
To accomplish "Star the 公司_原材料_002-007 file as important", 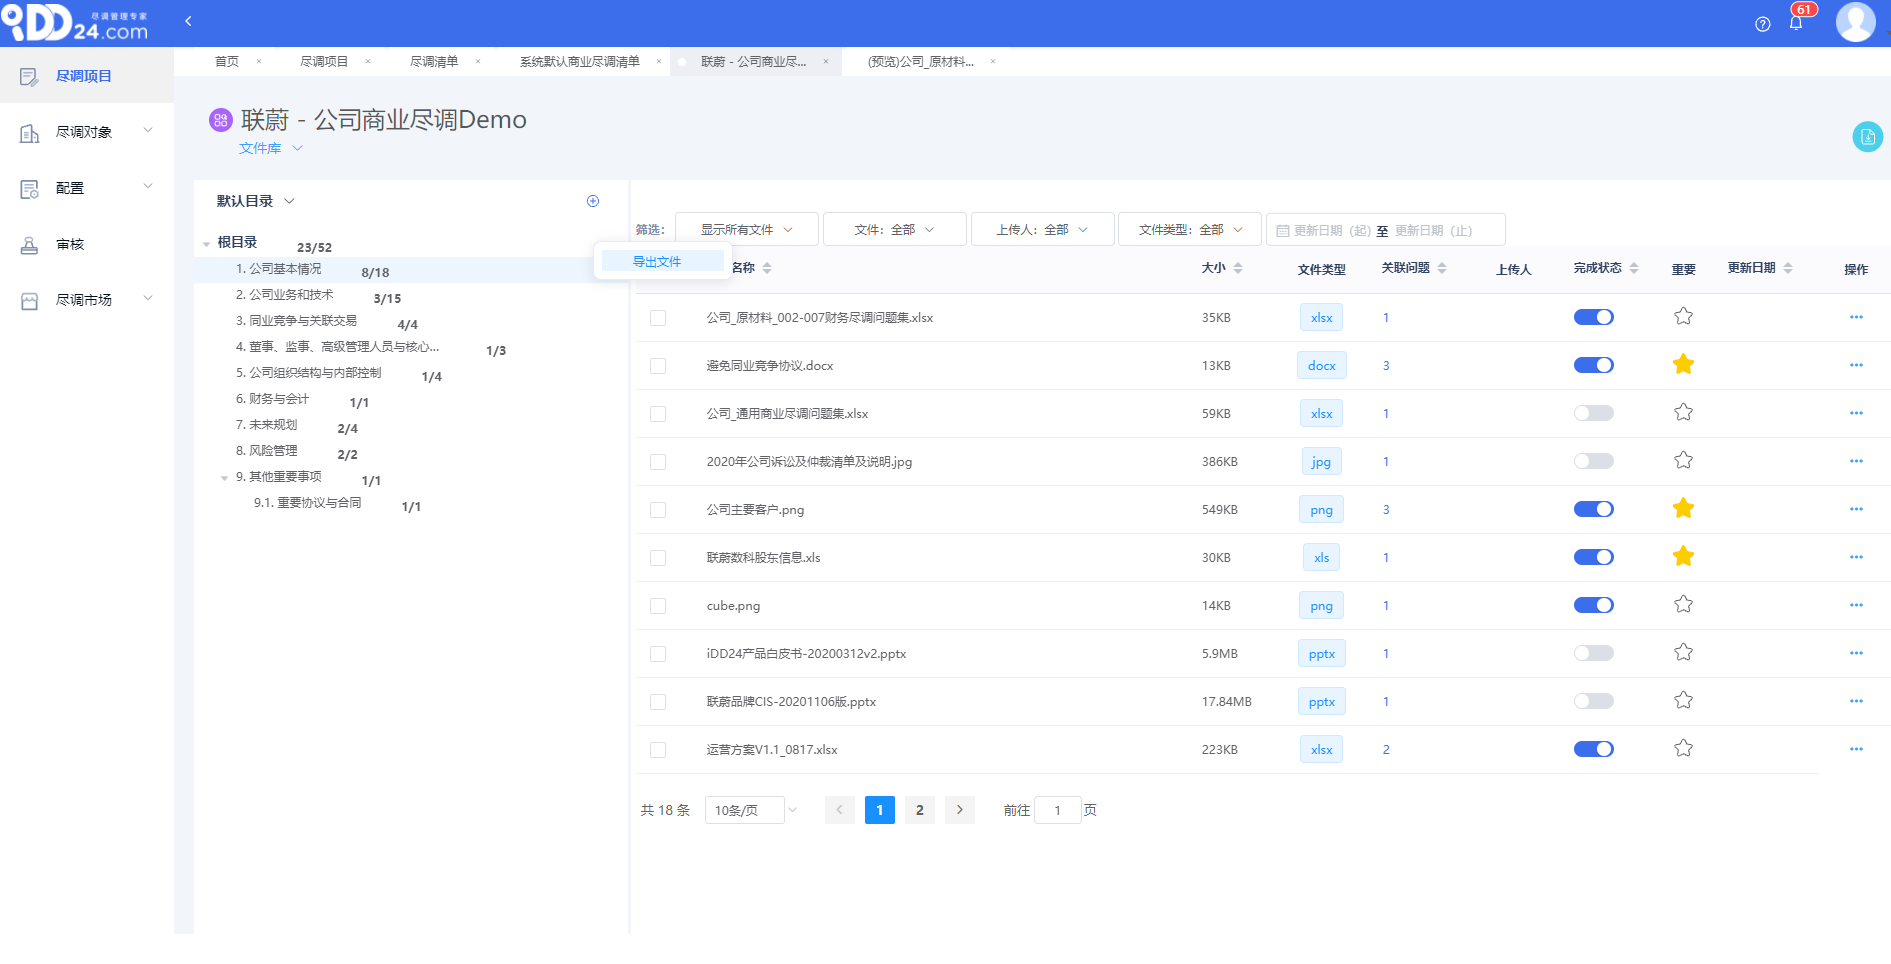I will [x=1684, y=316].
